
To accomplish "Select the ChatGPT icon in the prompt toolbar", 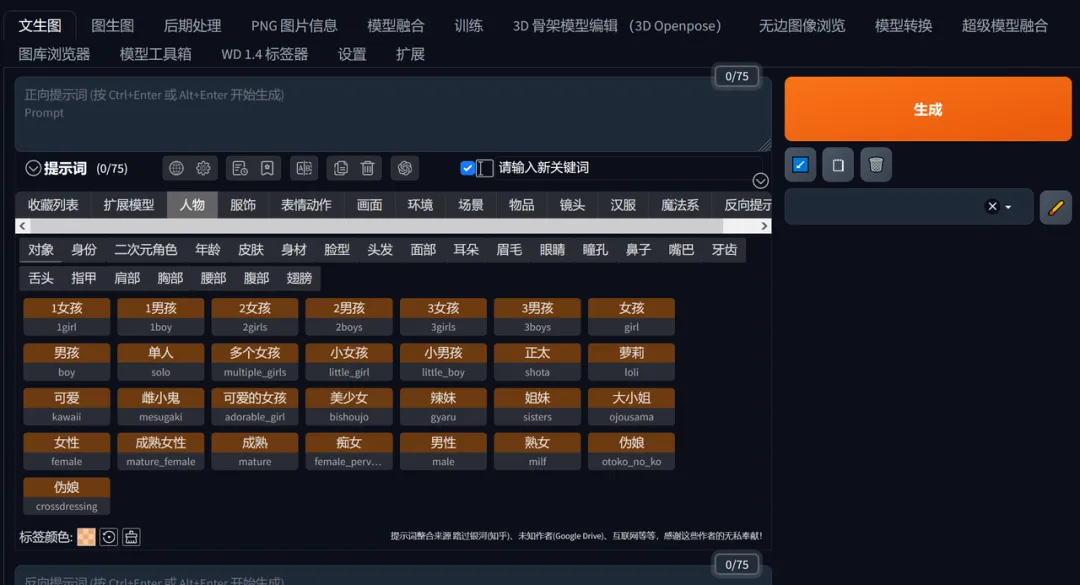I will (405, 168).
